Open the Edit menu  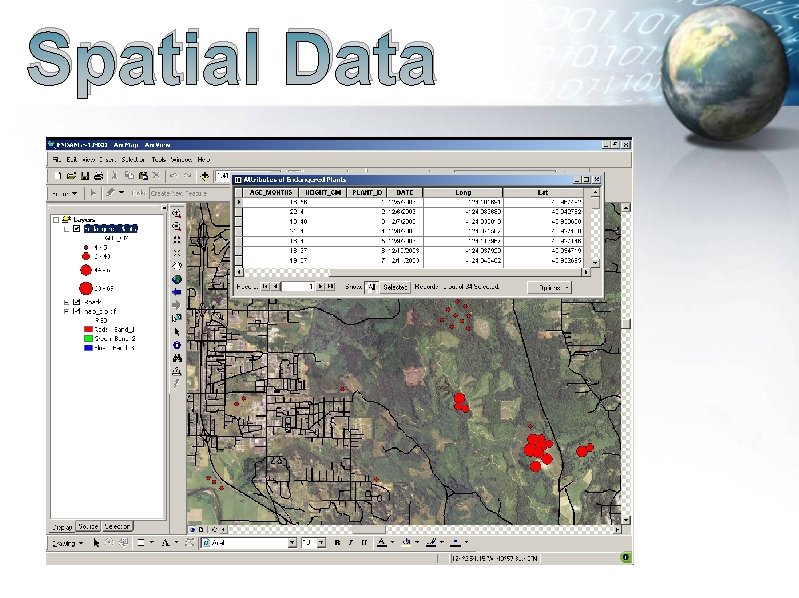[72, 159]
